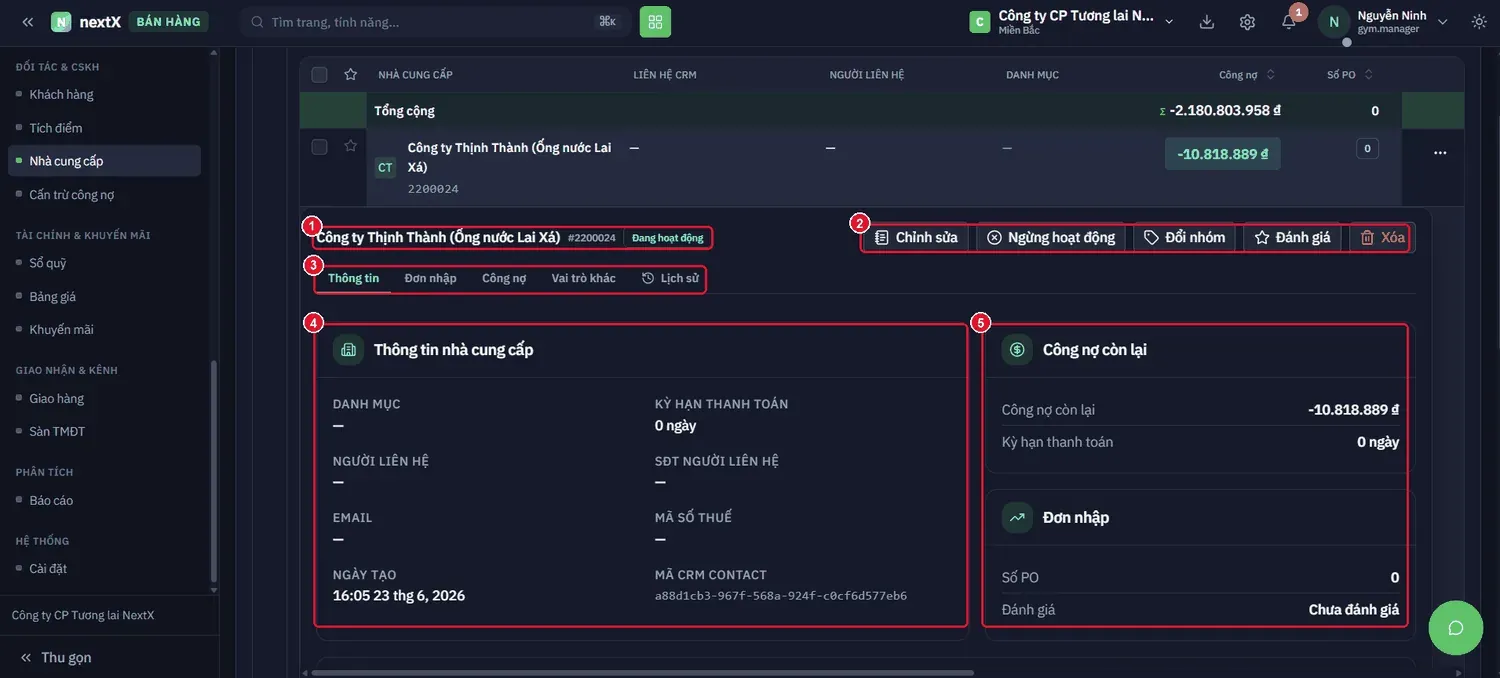The image size is (1500, 678).
Task: Open the notifications bell icon
Action: click(x=1289, y=21)
